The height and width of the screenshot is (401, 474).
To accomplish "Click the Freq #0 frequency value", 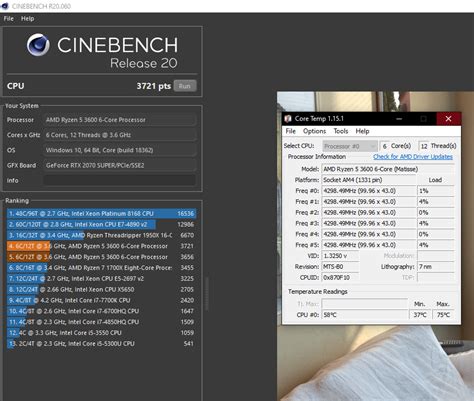I will click(x=369, y=191).
